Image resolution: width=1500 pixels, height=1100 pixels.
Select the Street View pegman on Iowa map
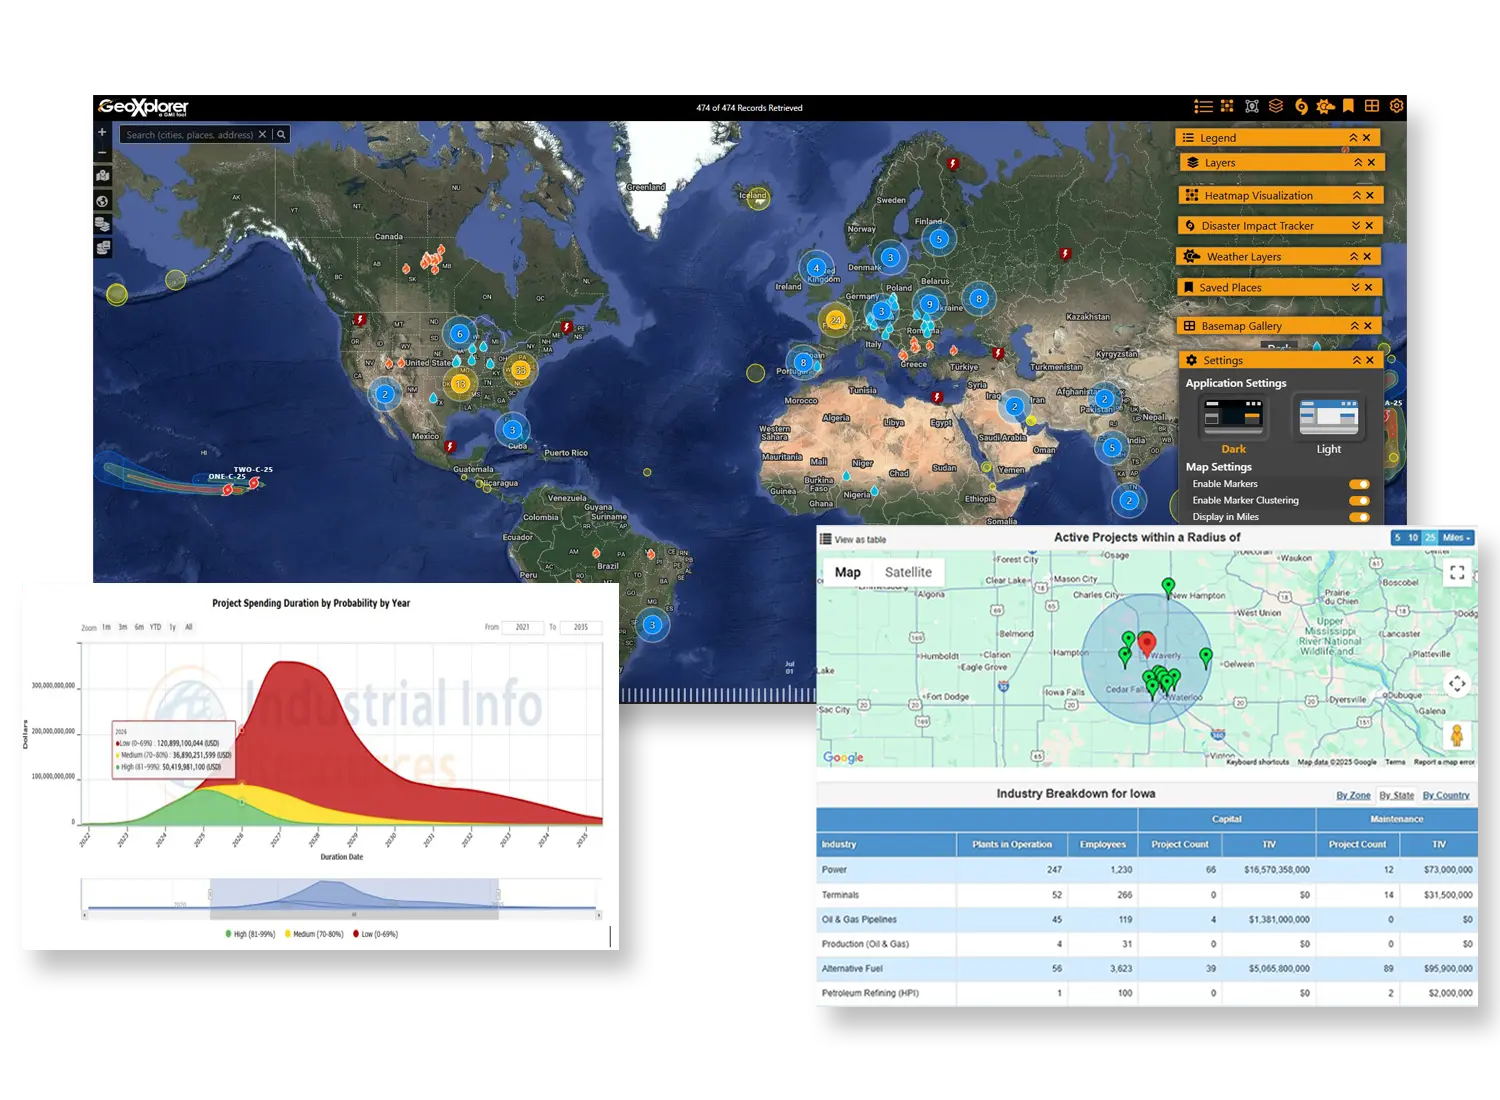(1457, 735)
